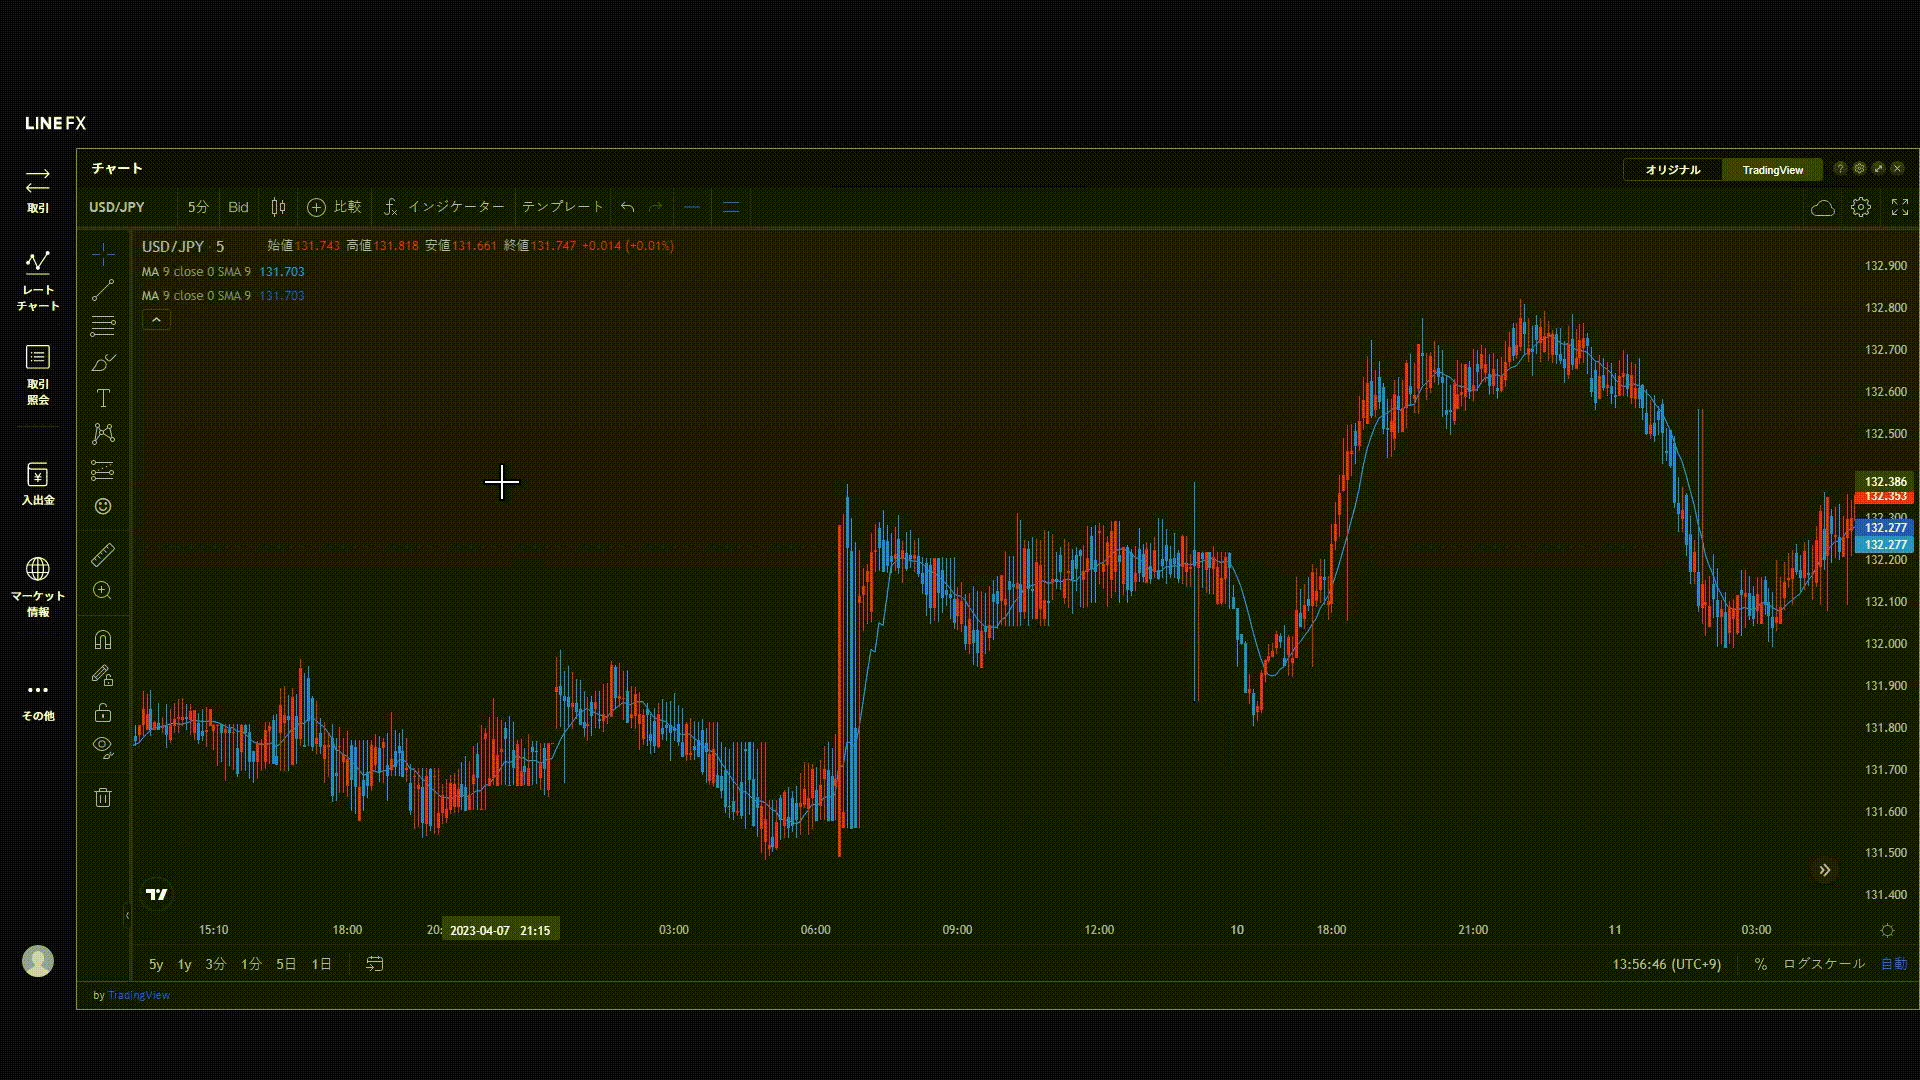Select the ruler measure tool

click(x=103, y=554)
